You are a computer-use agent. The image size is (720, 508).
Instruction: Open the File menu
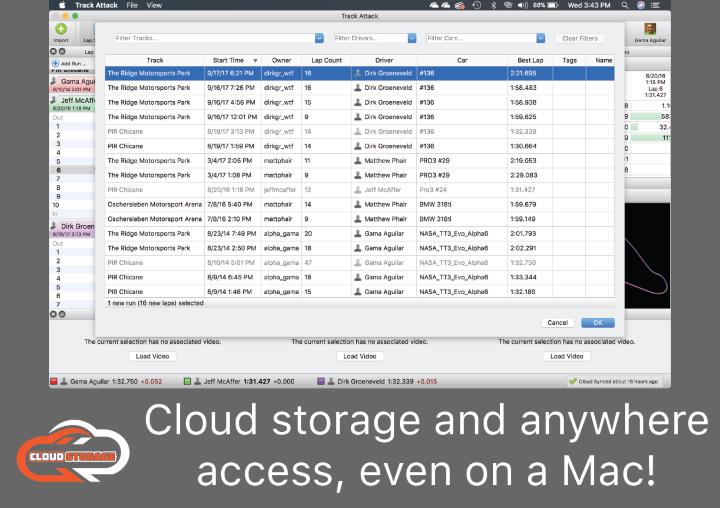pos(132,5)
